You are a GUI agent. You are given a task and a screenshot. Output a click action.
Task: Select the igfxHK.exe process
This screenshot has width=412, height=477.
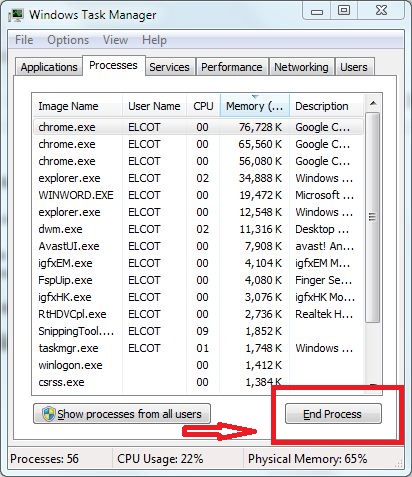coord(198,297)
